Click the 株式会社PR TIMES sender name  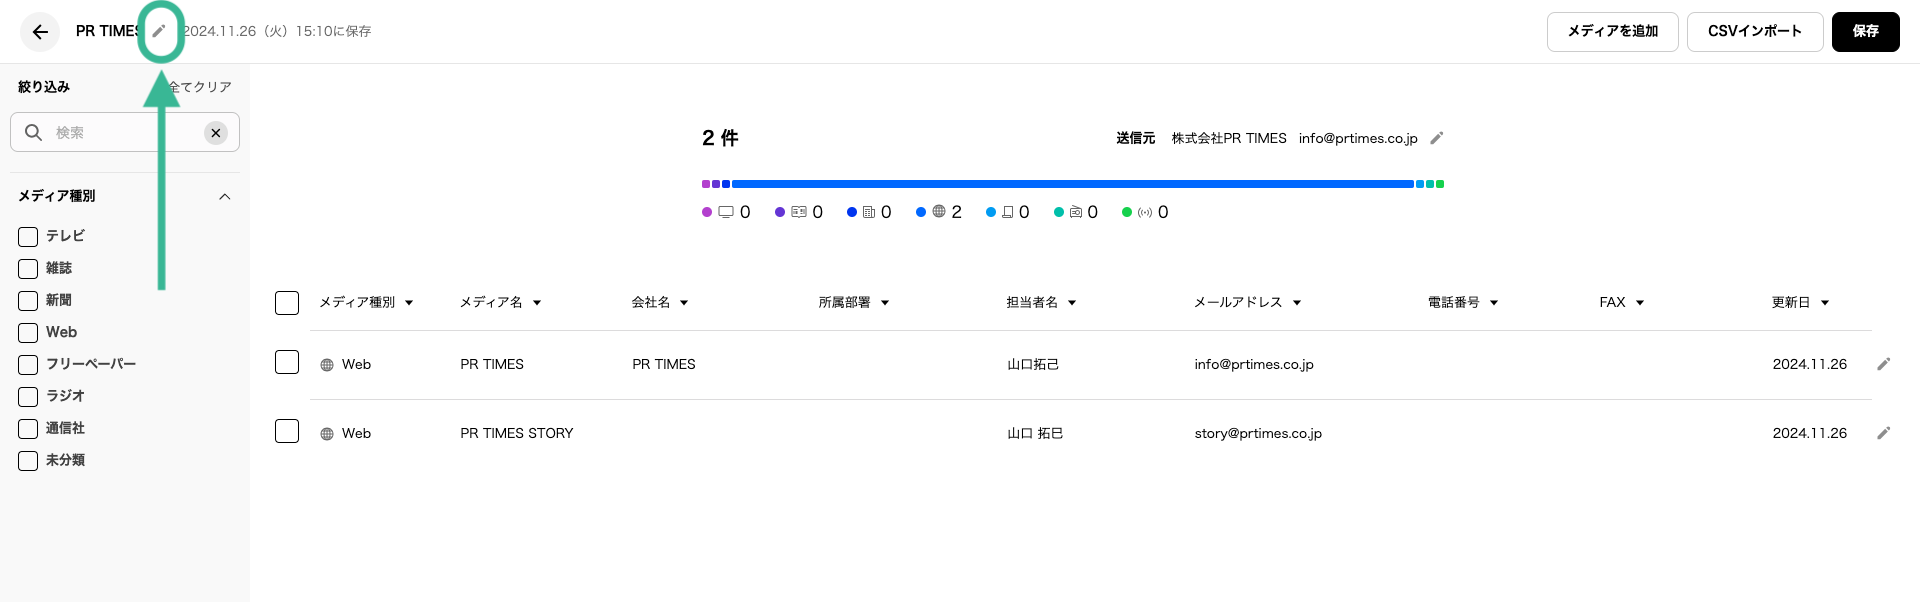1229,138
